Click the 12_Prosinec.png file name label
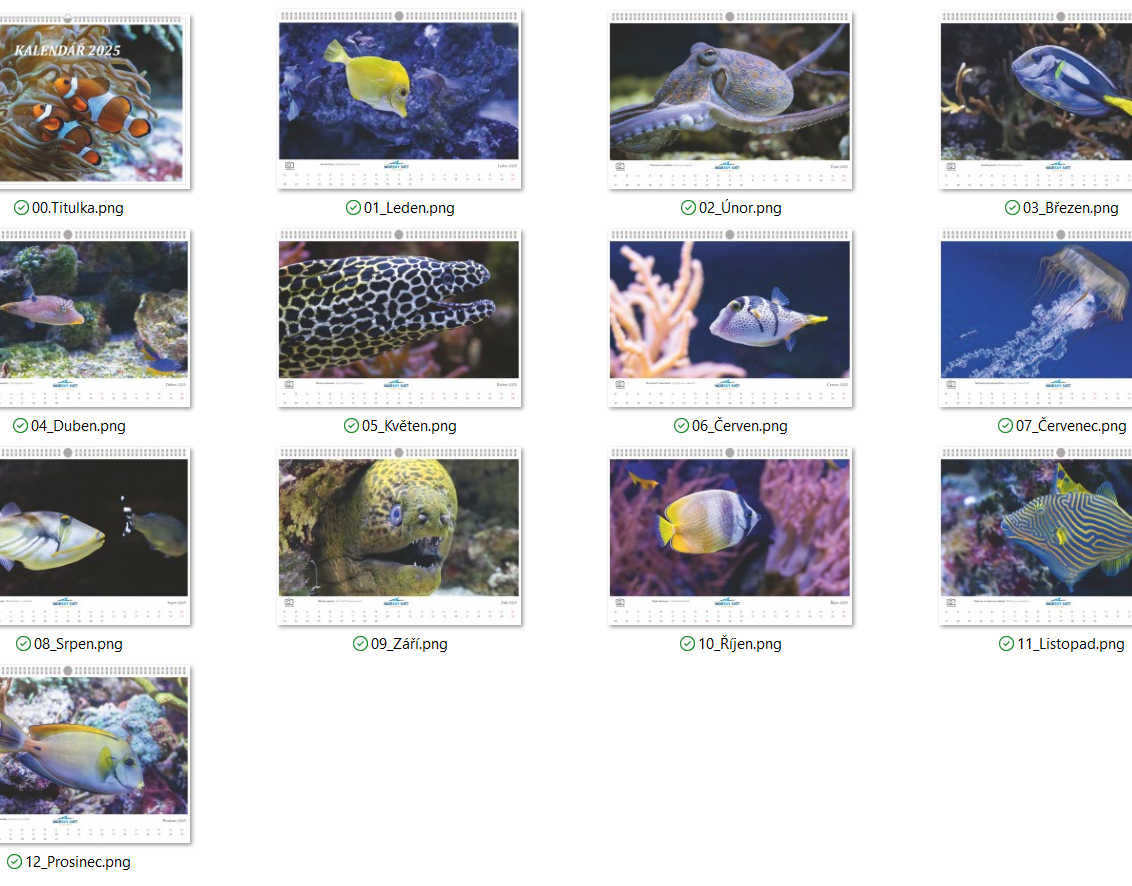The image size is (1132, 886). [78, 862]
